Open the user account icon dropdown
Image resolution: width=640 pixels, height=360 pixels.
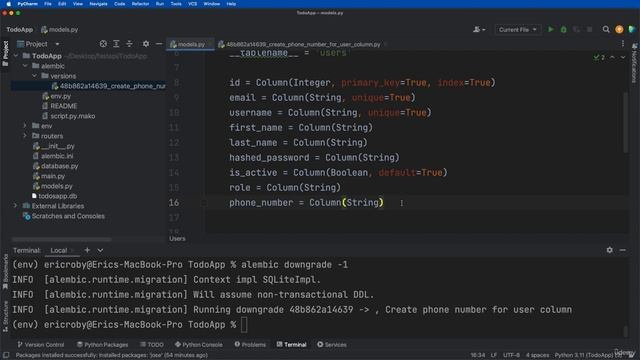(x=479, y=29)
